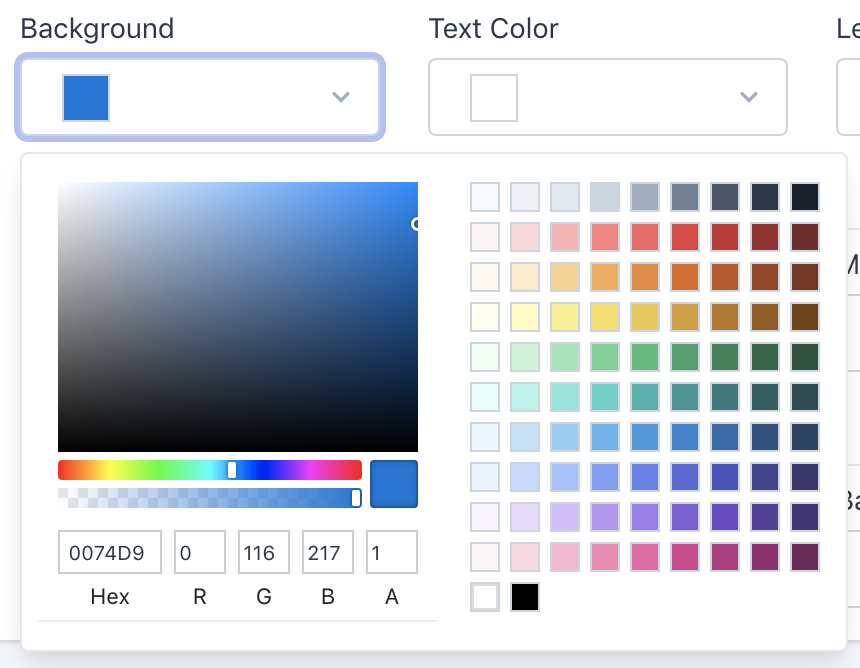The height and width of the screenshot is (668, 860).
Task: Select the black swatch at palette bottom
Action: point(525,597)
